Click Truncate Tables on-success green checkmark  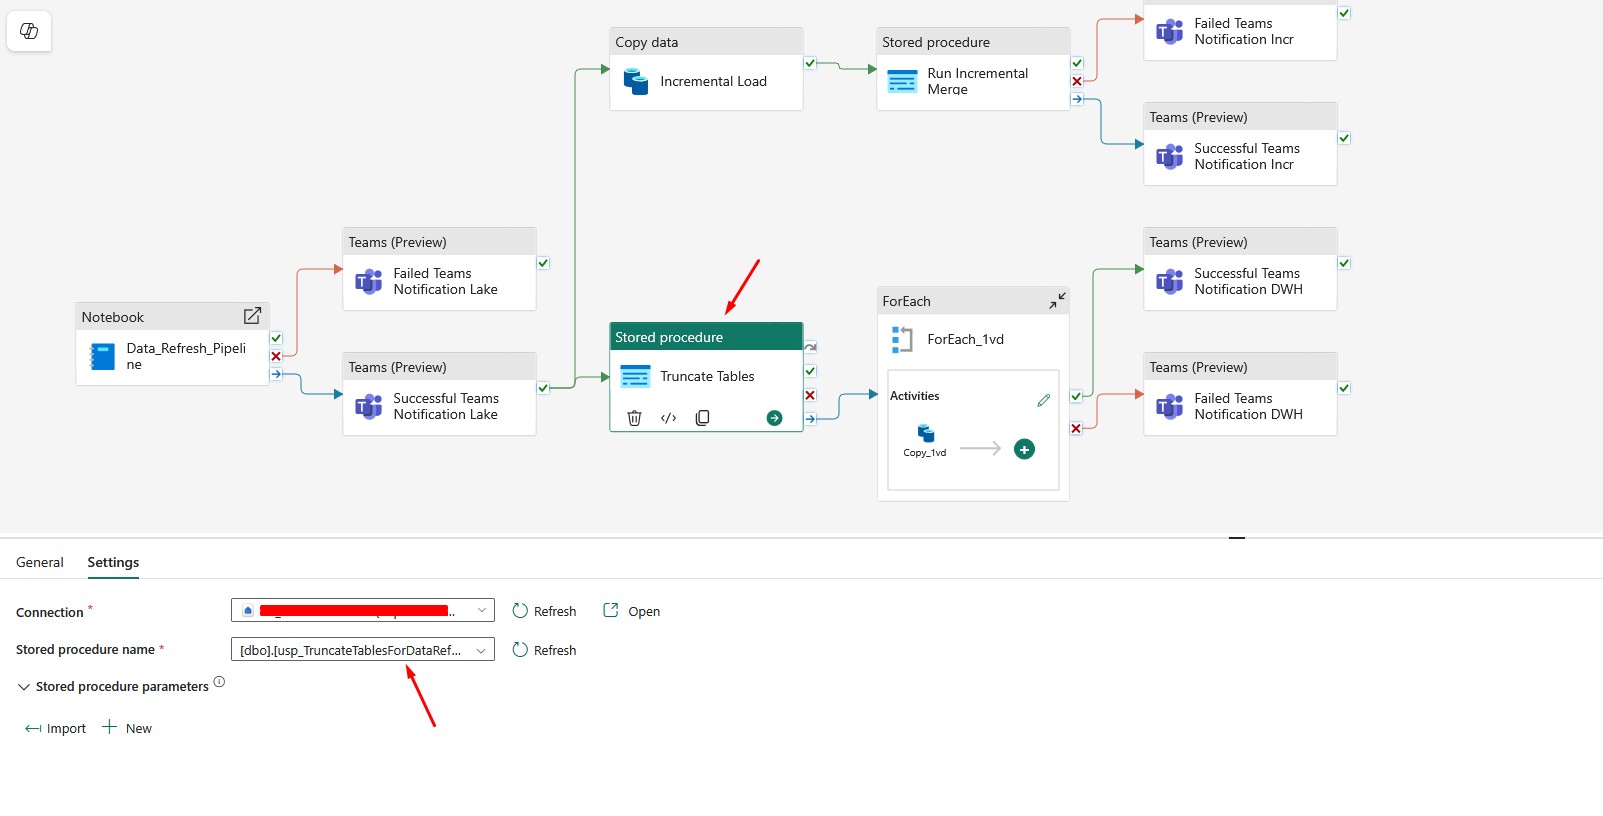tap(810, 371)
